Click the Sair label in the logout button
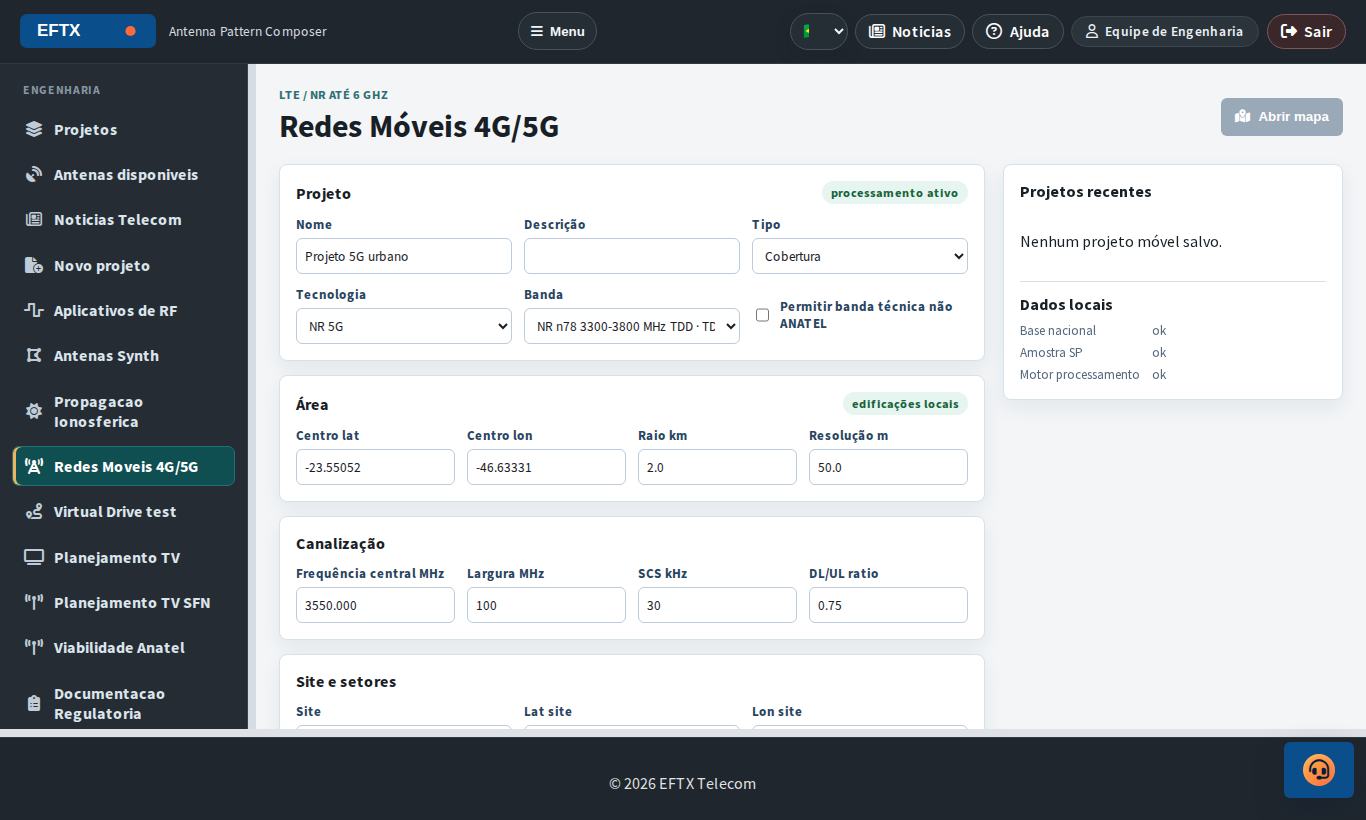The height and width of the screenshot is (820, 1366). coord(1318,31)
